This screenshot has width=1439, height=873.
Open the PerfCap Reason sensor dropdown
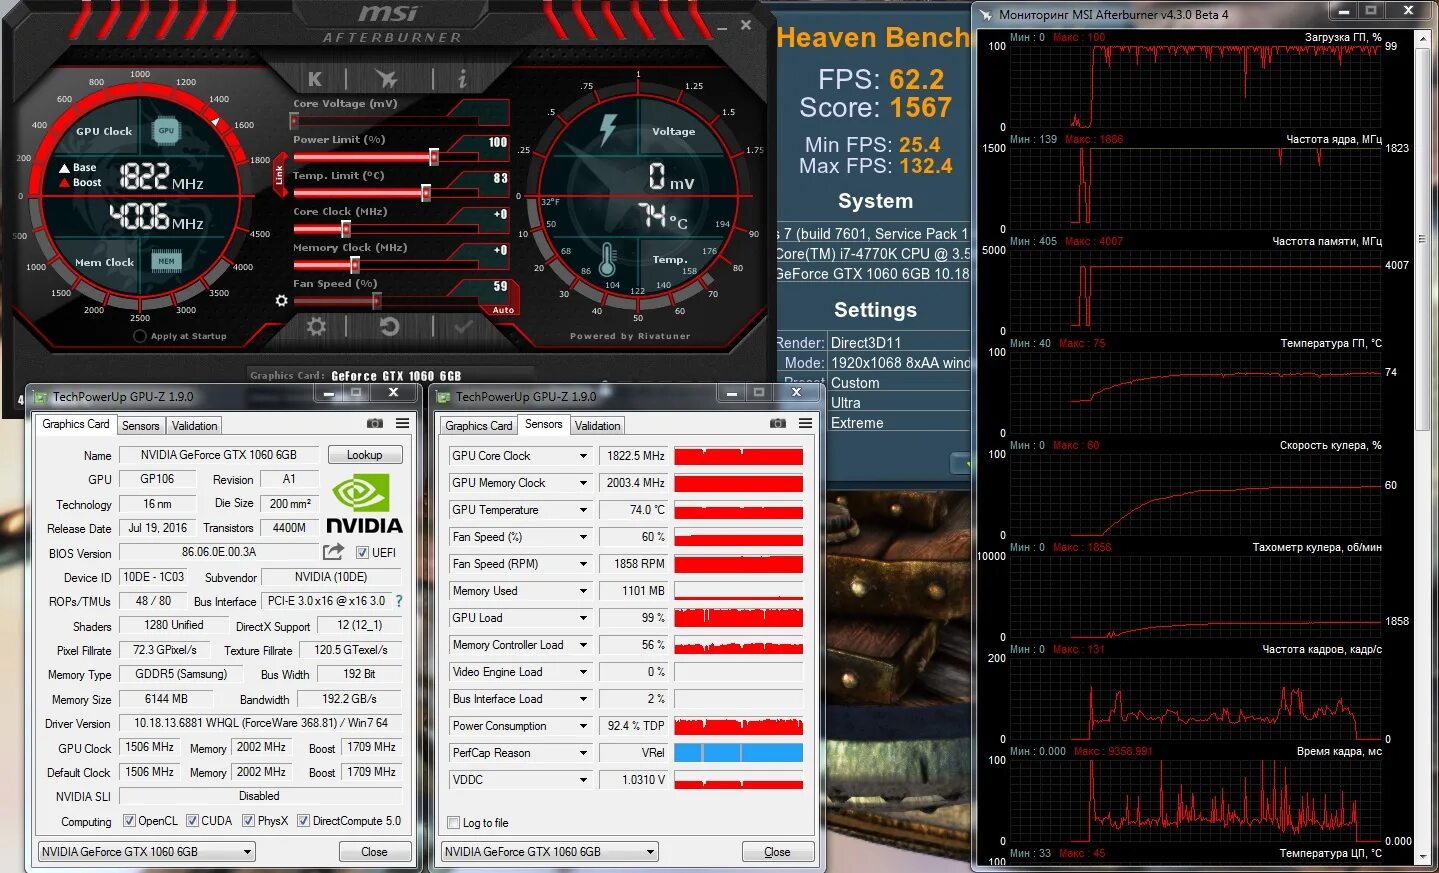[x=583, y=753]
